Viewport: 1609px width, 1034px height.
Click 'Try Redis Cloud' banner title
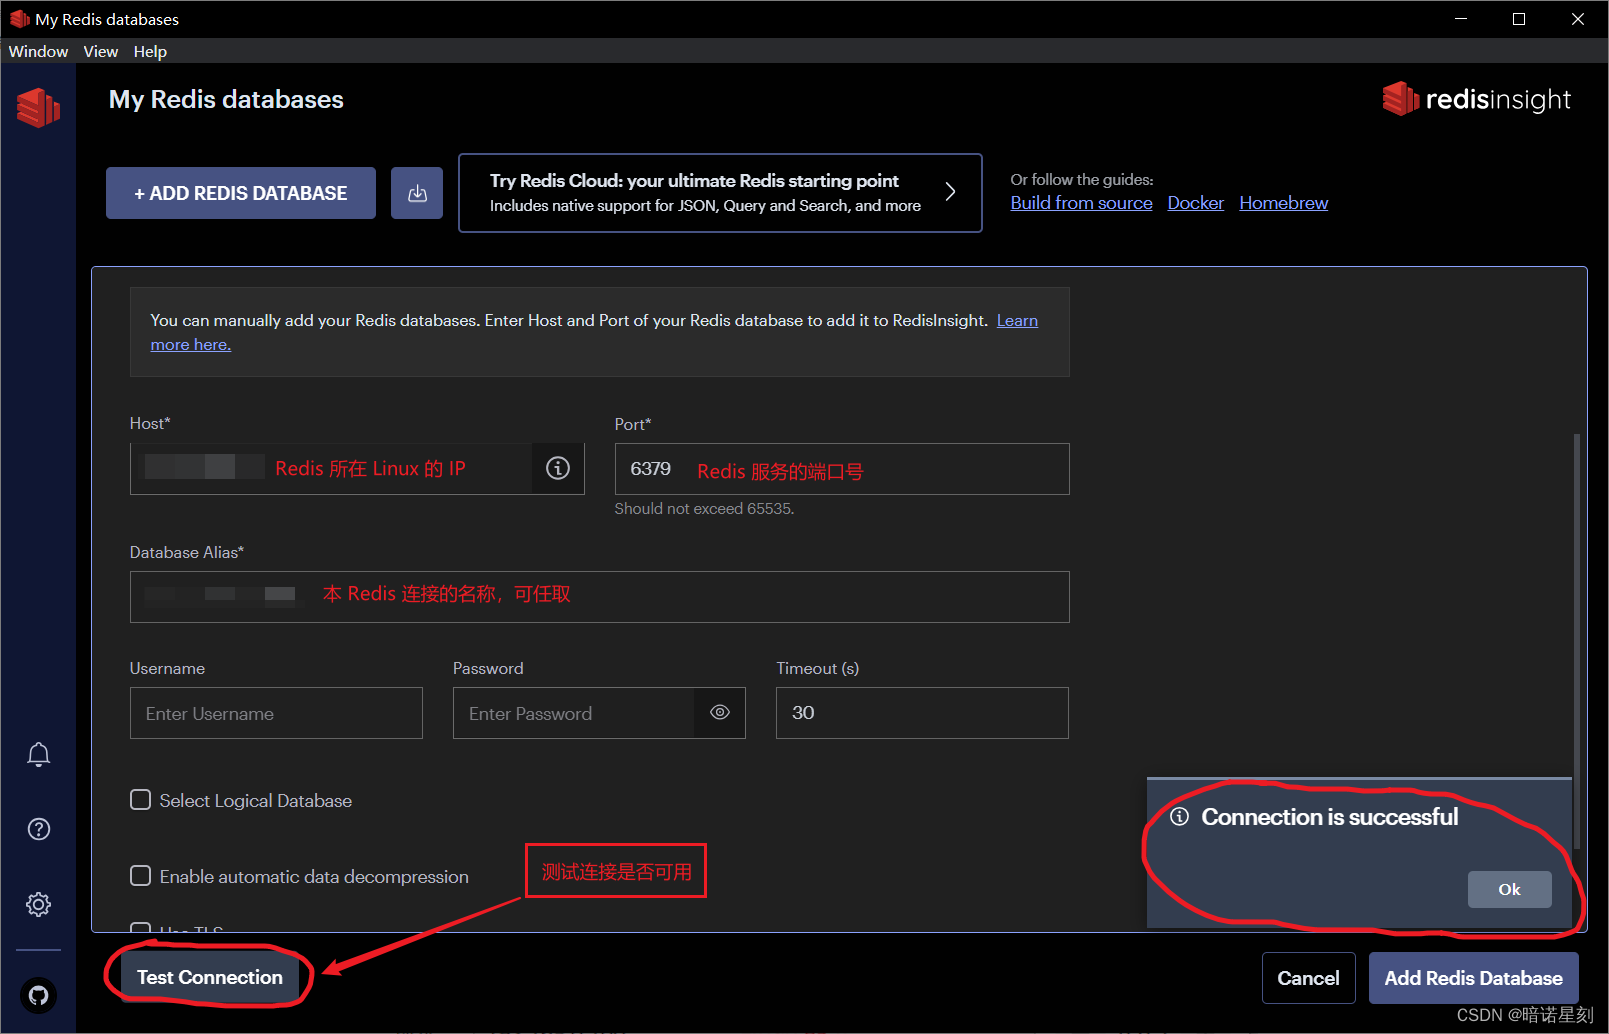pos(694,180)
